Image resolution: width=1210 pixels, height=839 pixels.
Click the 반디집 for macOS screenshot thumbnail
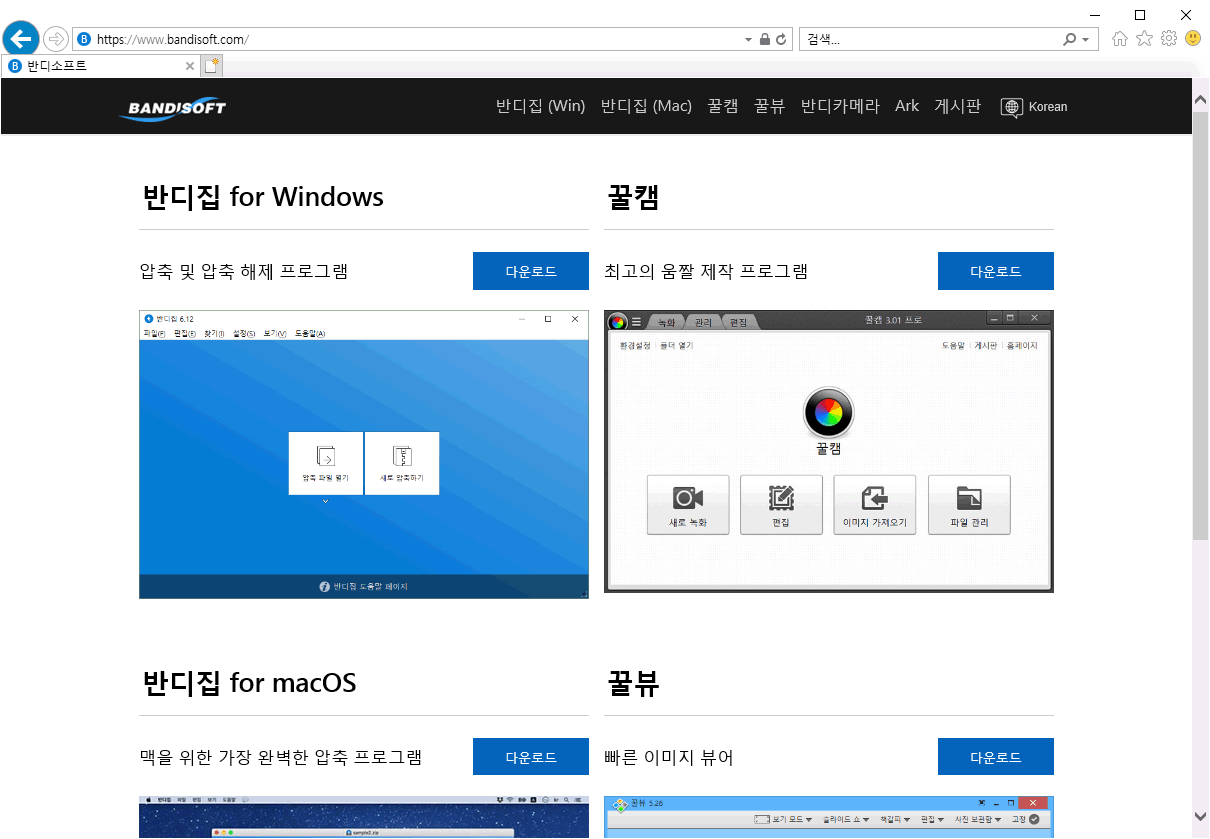[x=364, y=817]
